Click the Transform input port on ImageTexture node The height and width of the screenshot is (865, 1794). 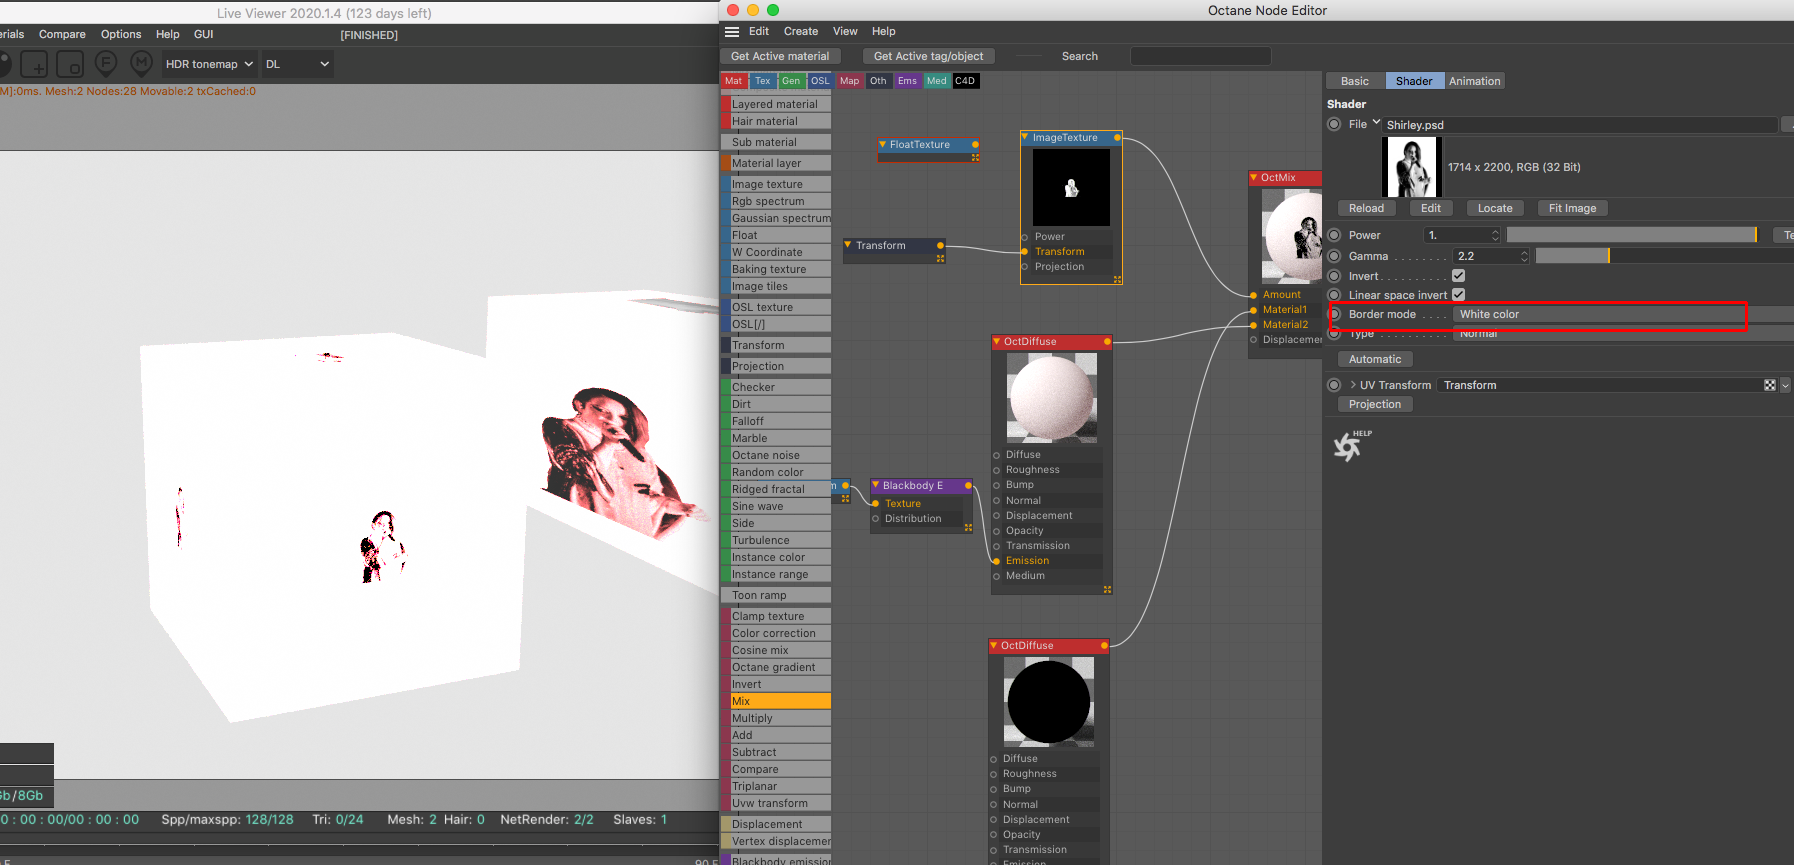coord(1025,252)
